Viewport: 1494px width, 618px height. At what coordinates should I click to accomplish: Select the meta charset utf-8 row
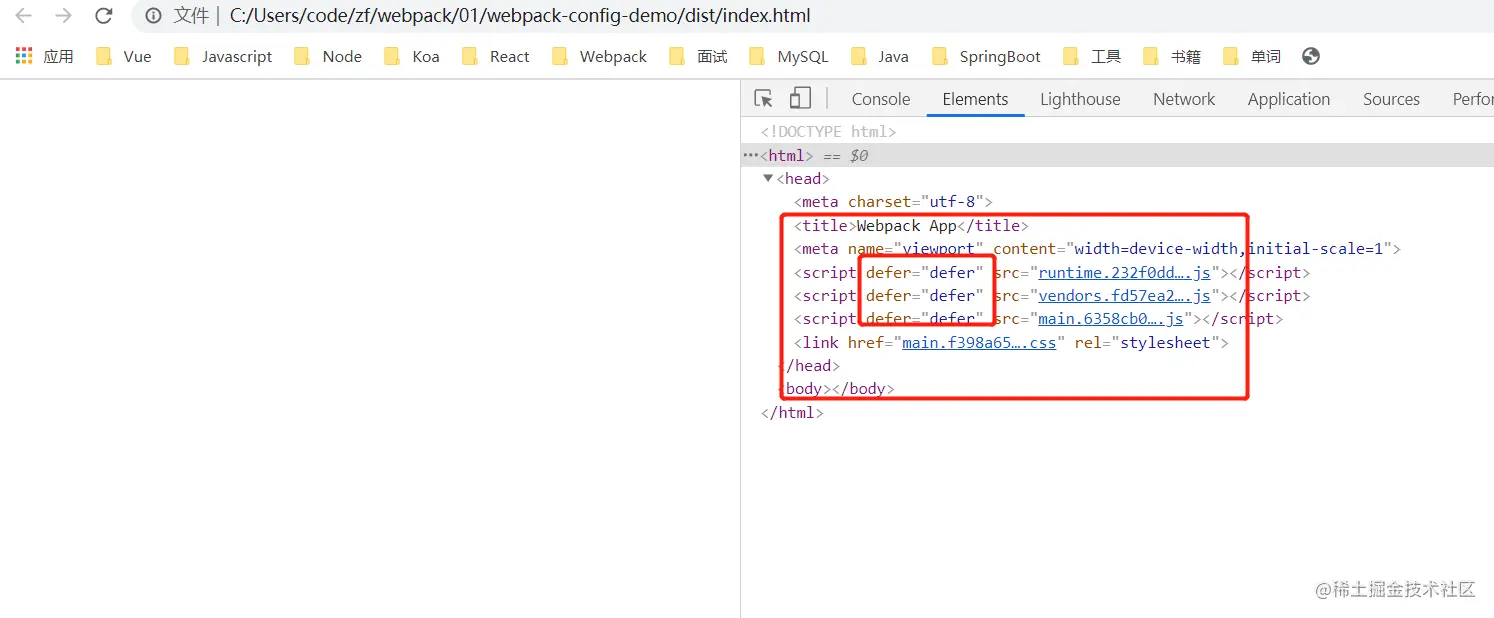coord(893,202)
